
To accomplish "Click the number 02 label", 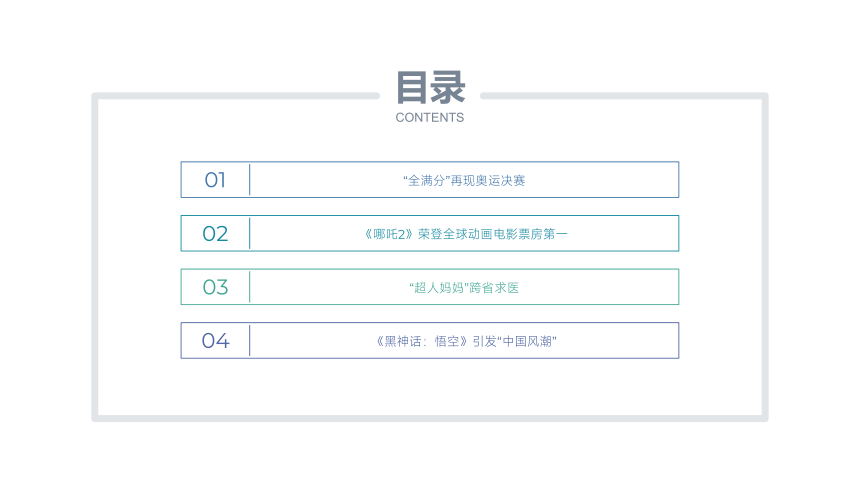I will pos(215,234).
